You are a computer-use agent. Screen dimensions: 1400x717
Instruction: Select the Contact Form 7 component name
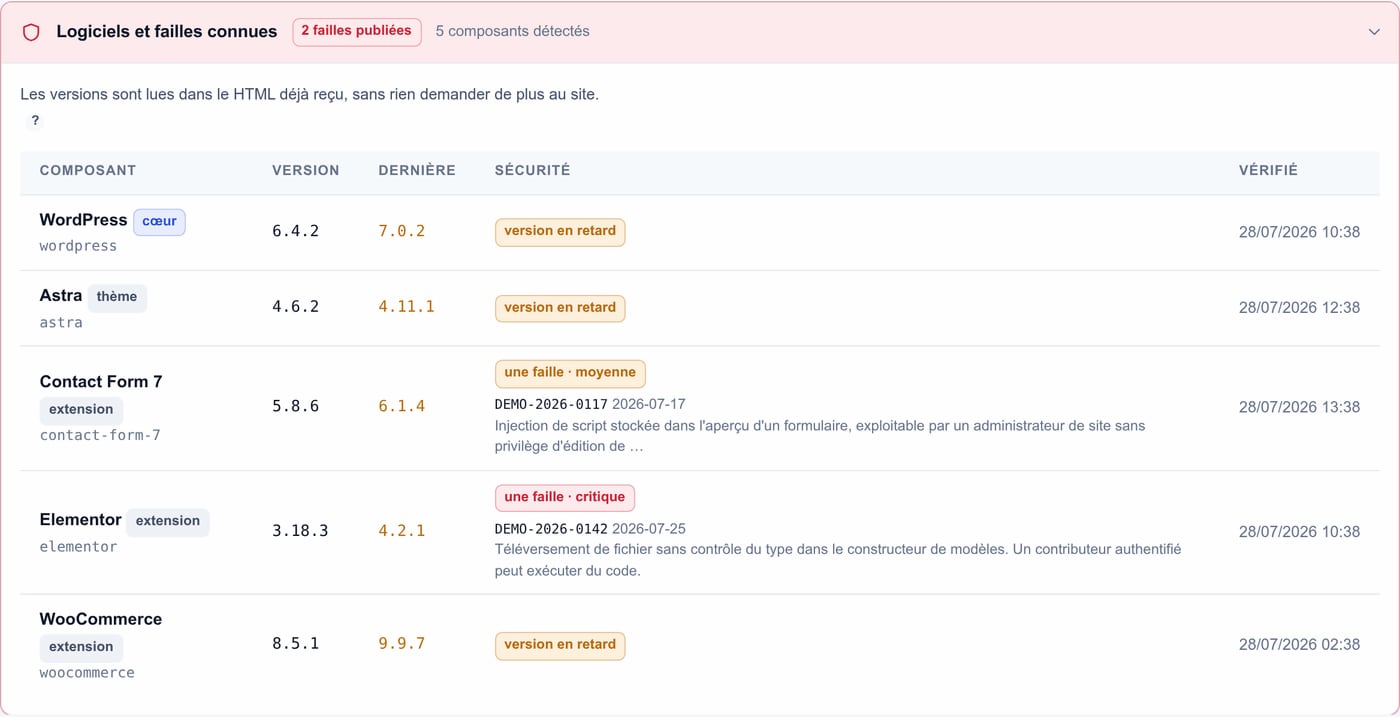pos(101,382)
